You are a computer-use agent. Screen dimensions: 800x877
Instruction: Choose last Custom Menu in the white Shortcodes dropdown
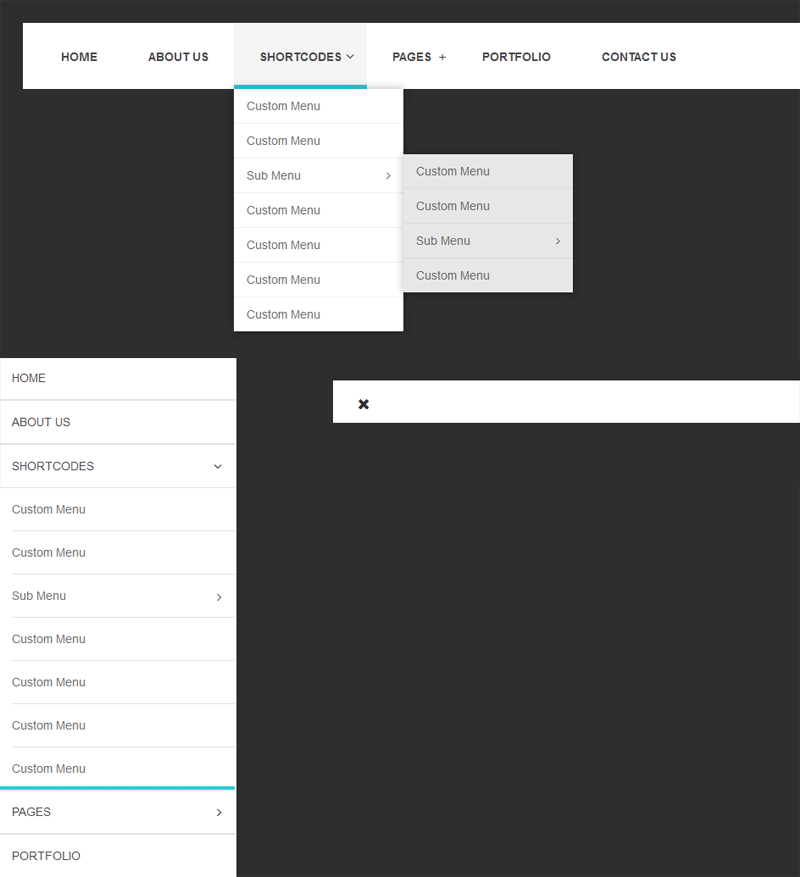[284, 314]
